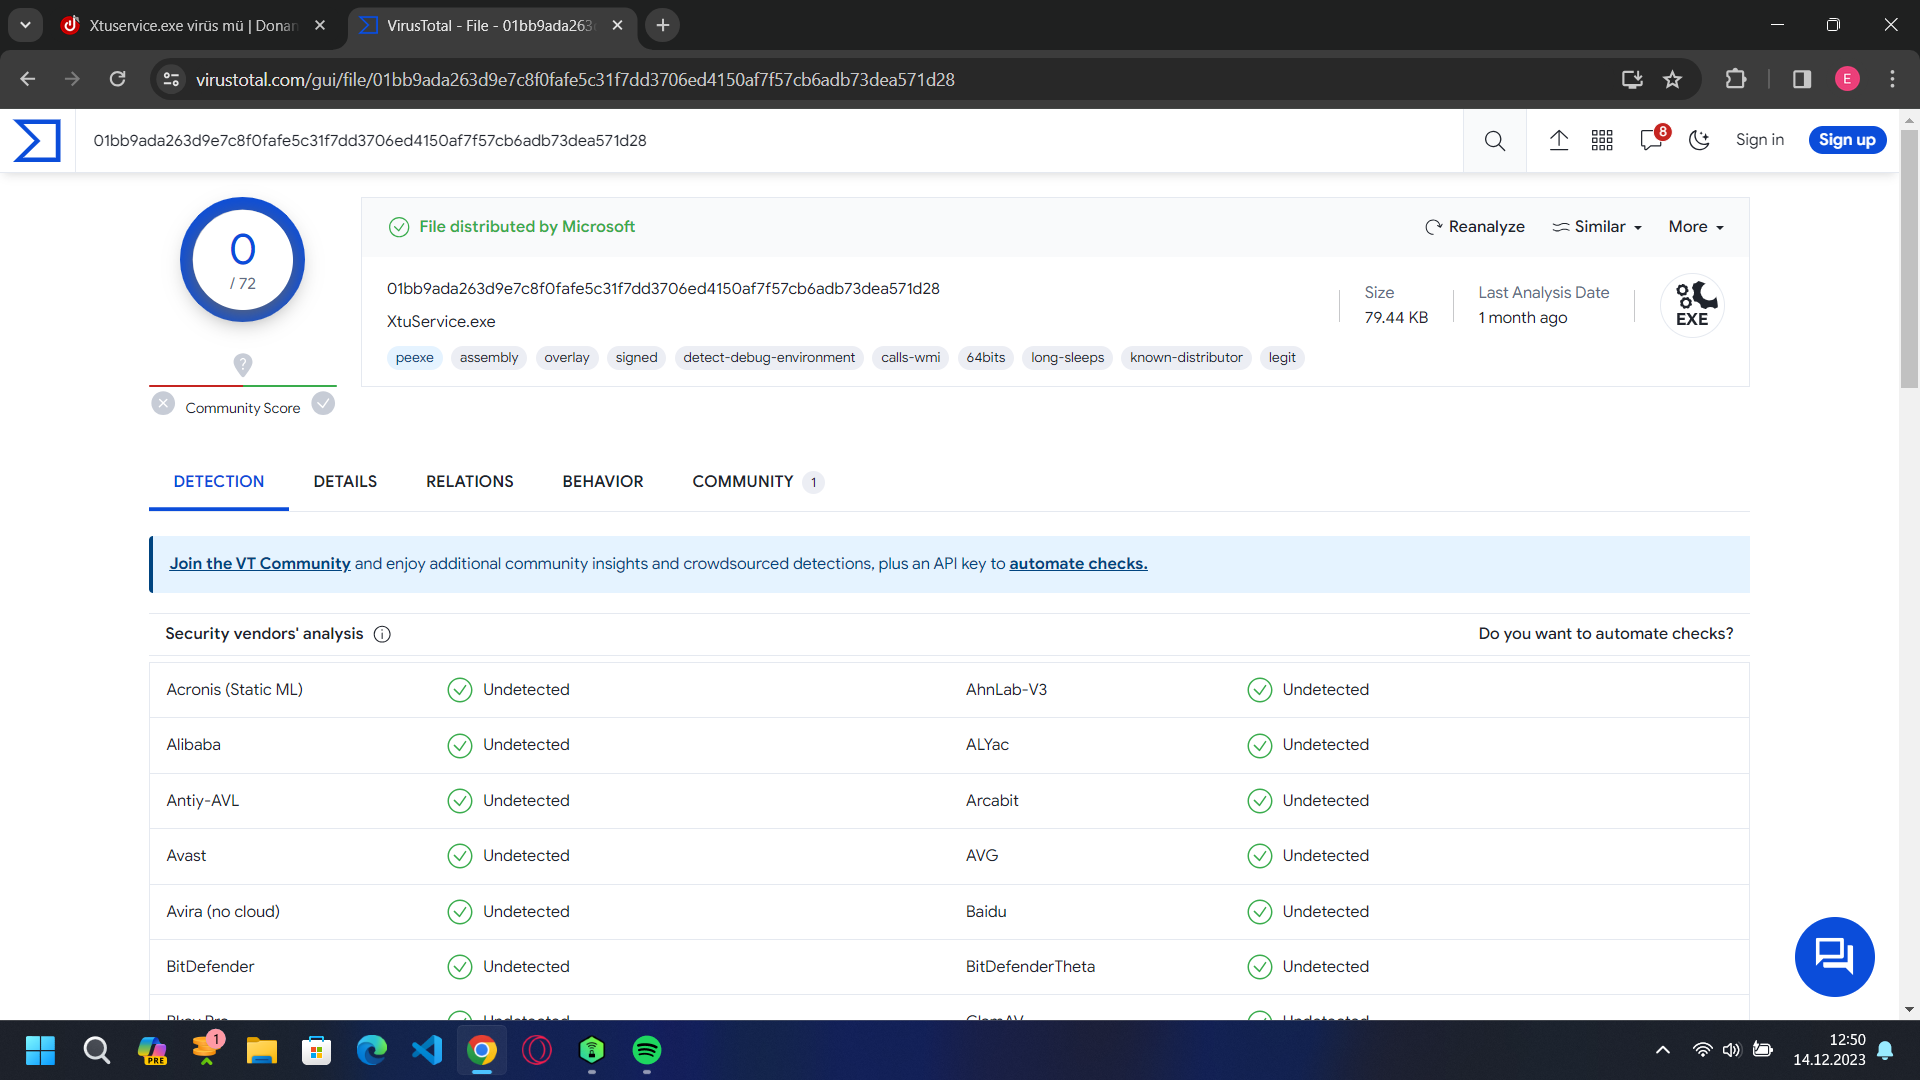Open the apps grid icon
Viewport: 1920px width, 1080px height.
point(1602,140)
